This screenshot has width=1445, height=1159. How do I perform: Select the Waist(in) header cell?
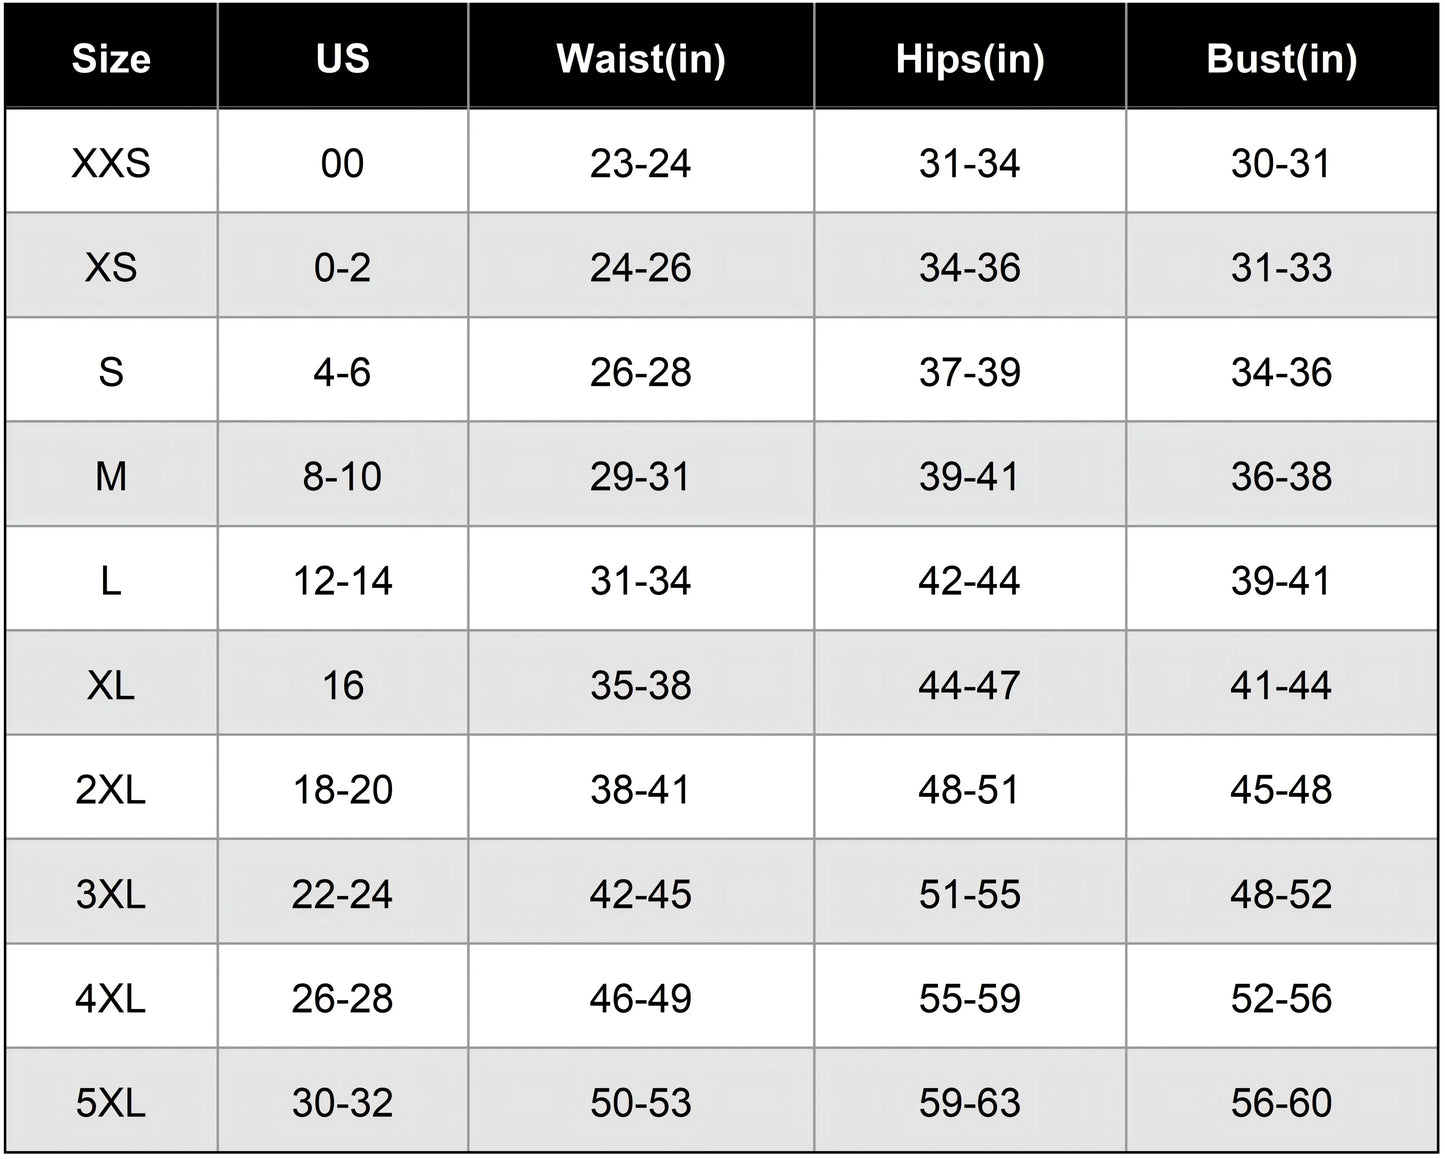point(641,58)
